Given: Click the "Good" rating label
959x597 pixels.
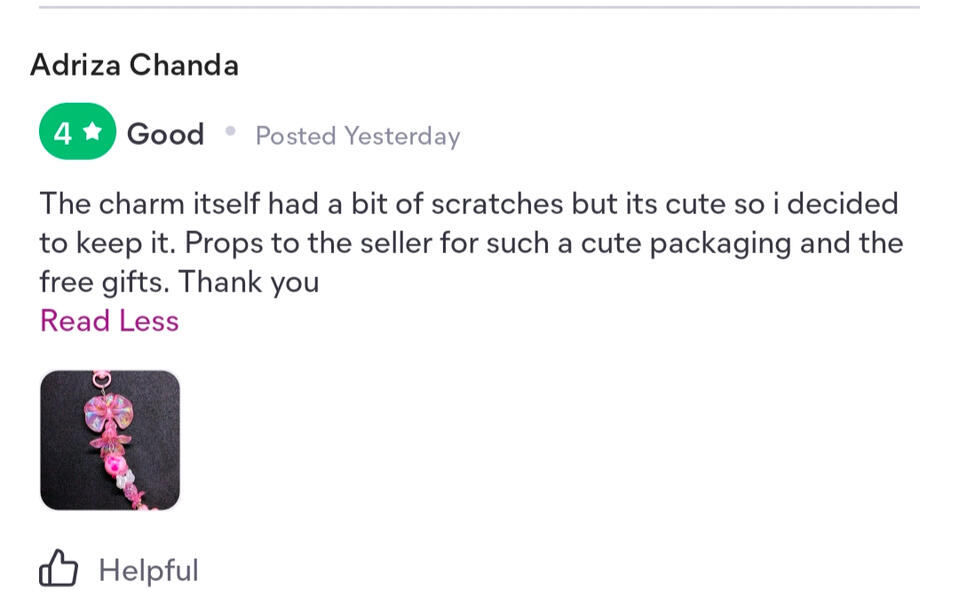Looking at the screenshot, I should [x=165, y=134].
